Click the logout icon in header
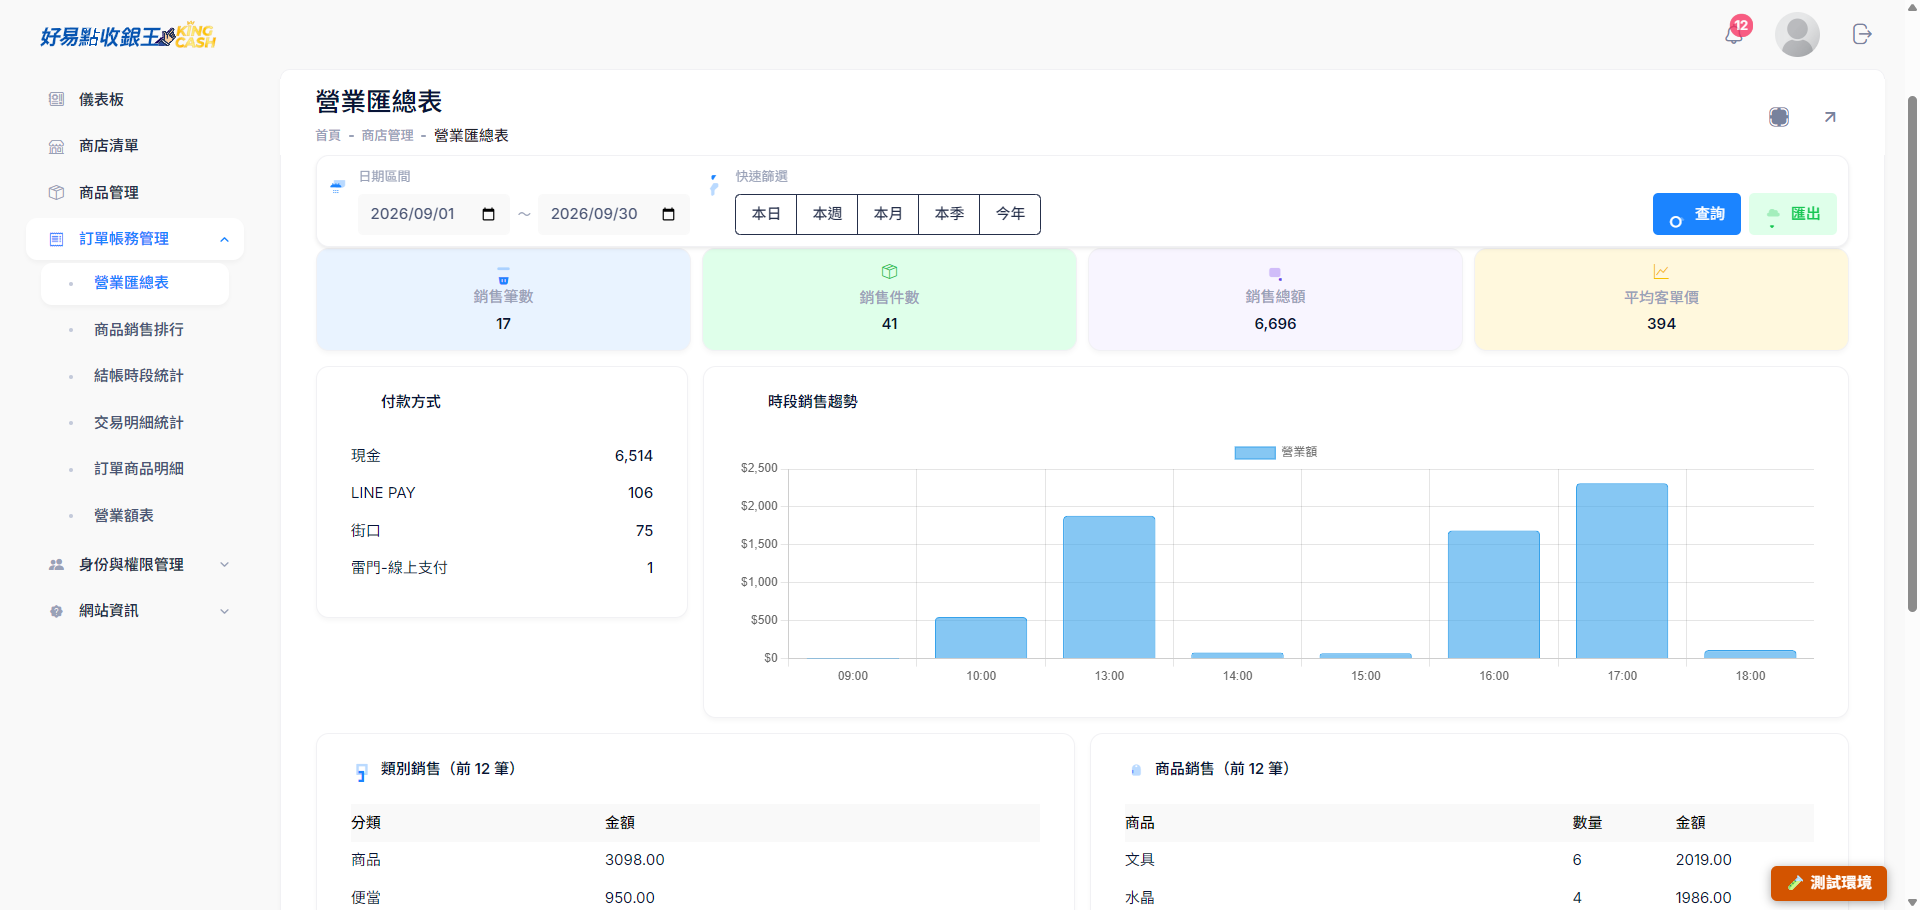The width and height of the screenshot is (1920, 910). [x=1862, y=35]
